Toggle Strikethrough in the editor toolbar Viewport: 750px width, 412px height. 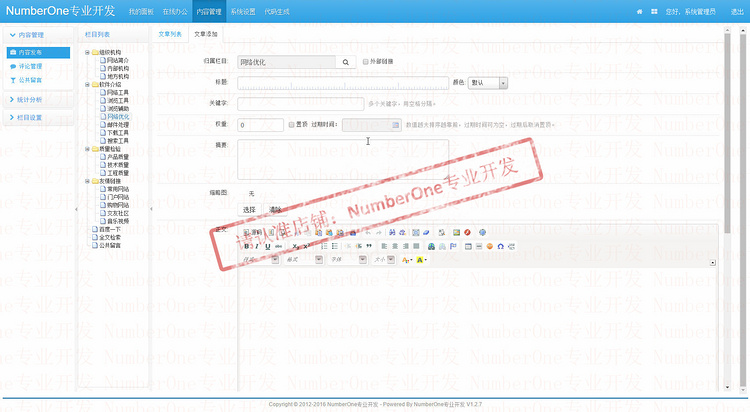click(x=278, y=246)
